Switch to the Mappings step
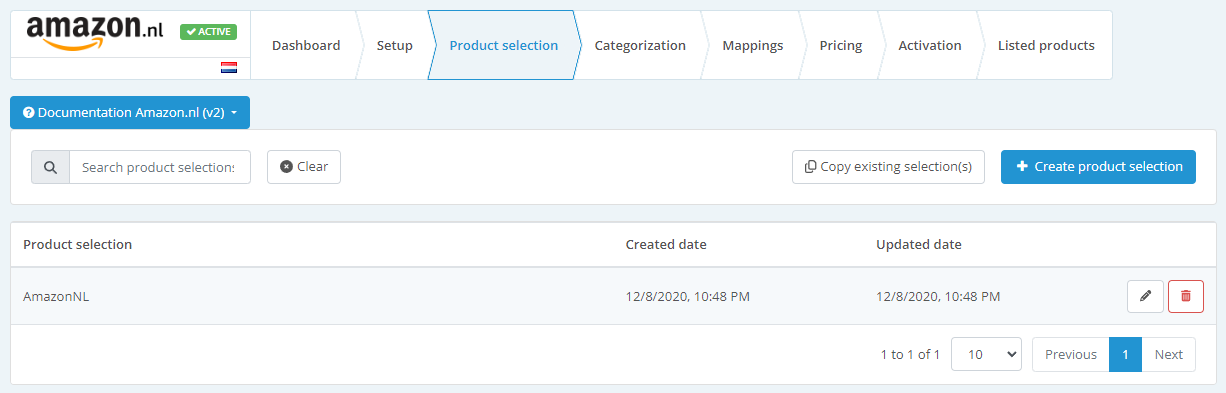Viewport: 1226px width, 393px height. point(752,45)
